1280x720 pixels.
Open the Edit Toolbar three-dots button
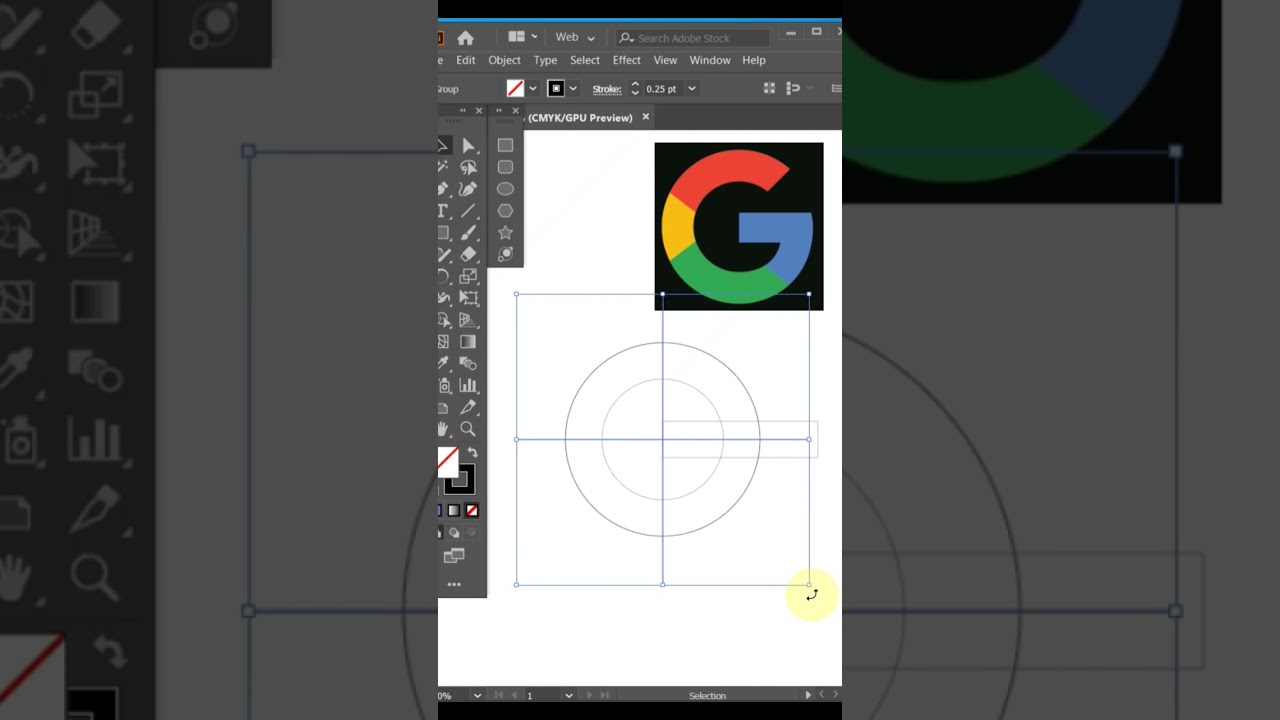pos(454,584)
